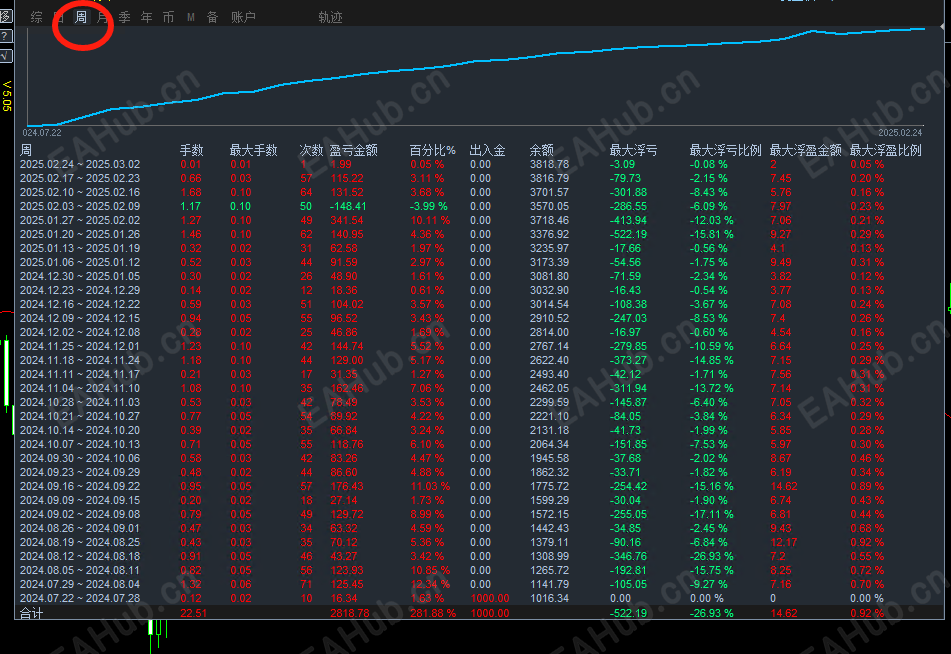Click the 最大浮盈比例 column header
Image resolution: width=951 pixels, height=654 pixels.
click(x=885, y=150)
